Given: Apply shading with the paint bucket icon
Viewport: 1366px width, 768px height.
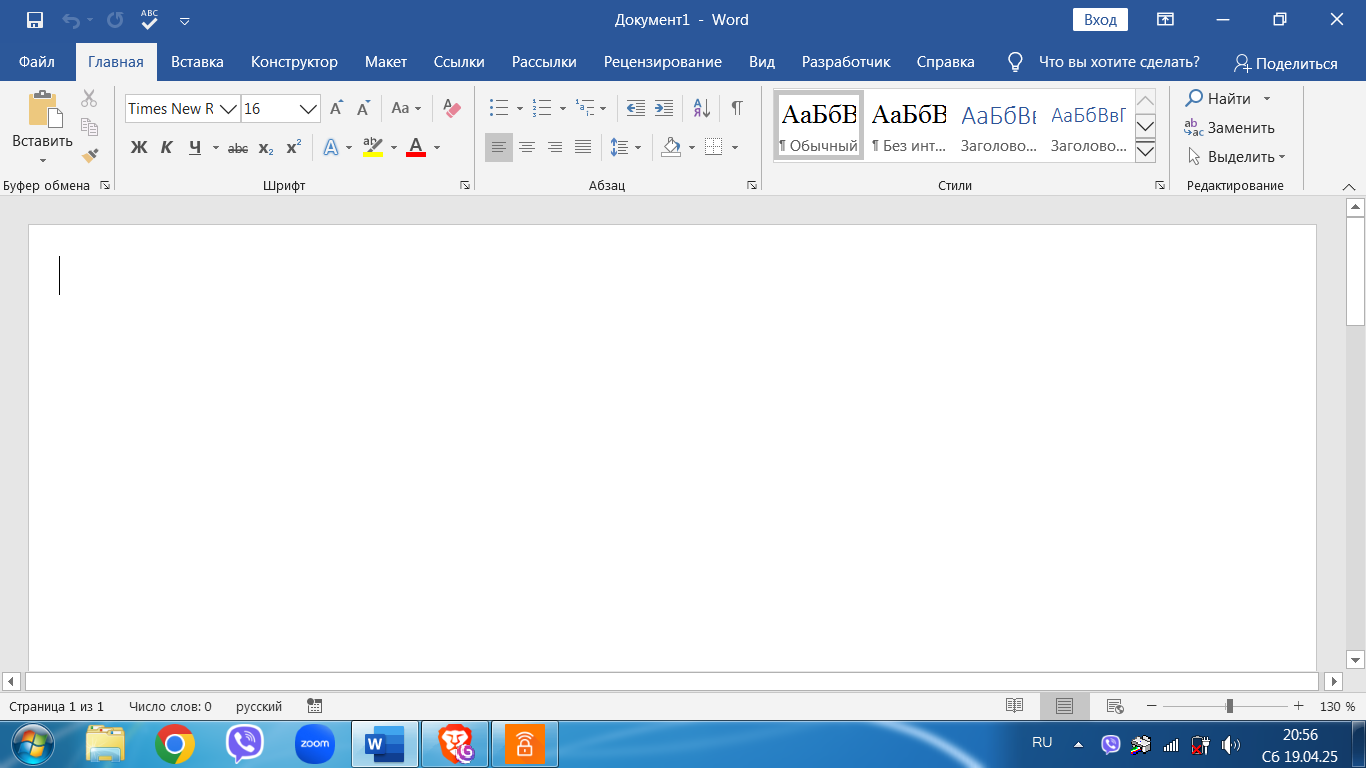Looking at the screenshot, I should (x=671, y=147).
